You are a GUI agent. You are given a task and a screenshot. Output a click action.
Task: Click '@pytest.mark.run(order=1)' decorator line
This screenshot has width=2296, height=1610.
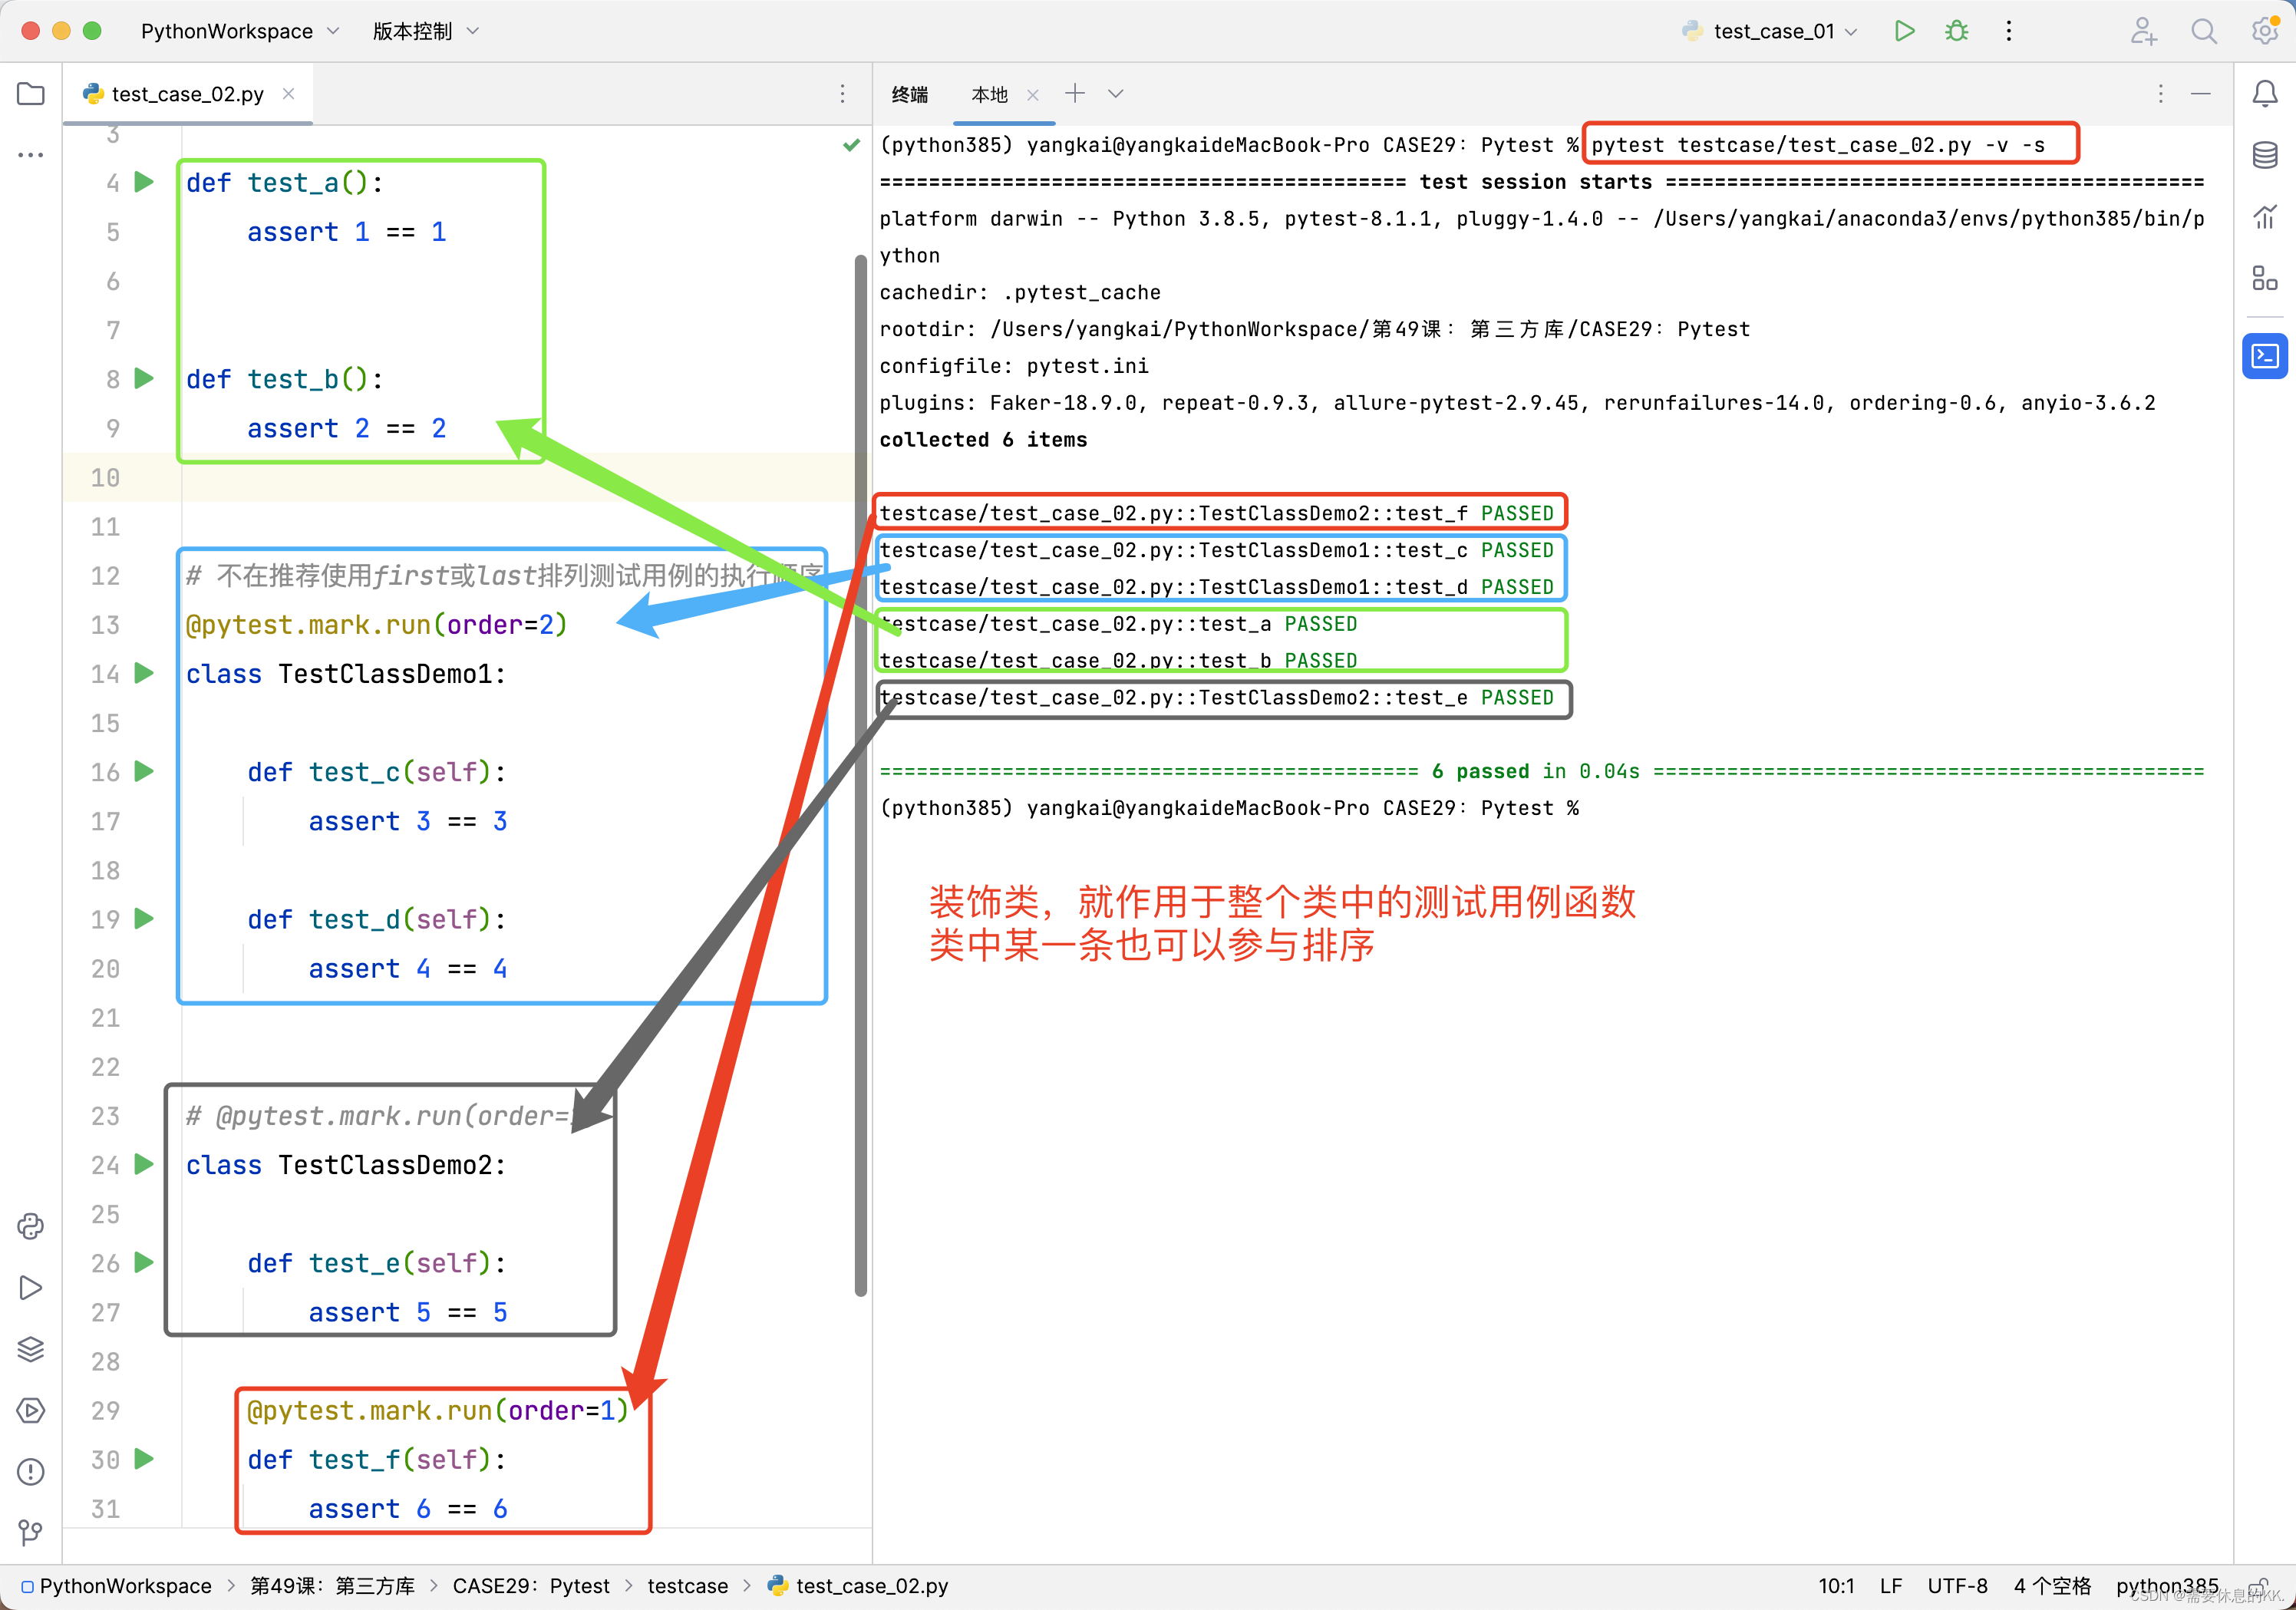click(438, 1410)
